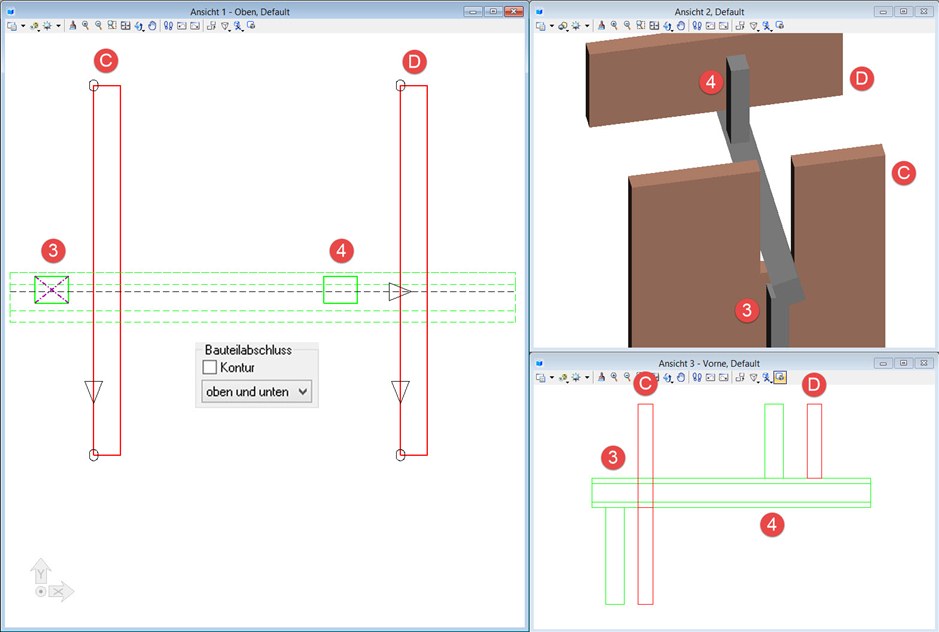Click Adjust Brightness sun icon in Ansicht 1

tap(47, 26)
